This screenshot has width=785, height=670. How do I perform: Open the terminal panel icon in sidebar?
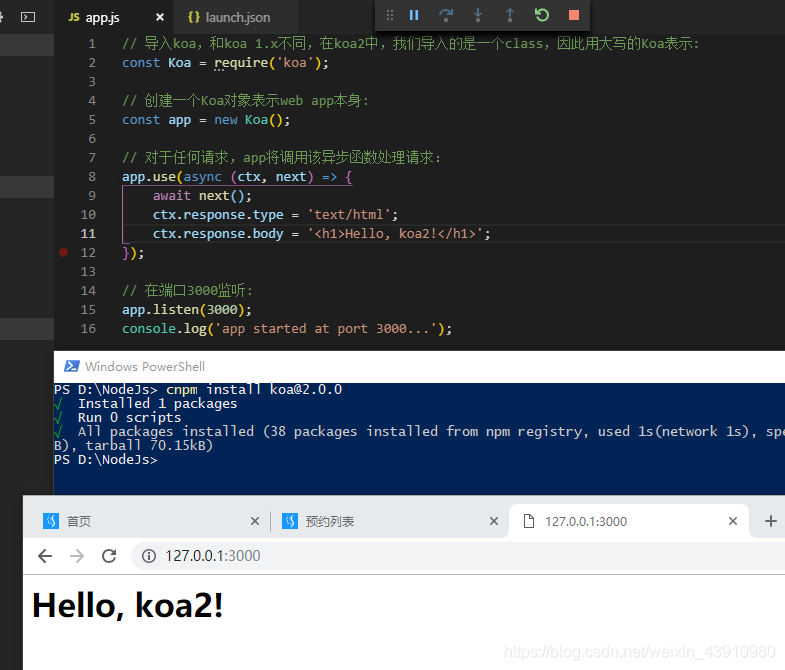point(28,17)
